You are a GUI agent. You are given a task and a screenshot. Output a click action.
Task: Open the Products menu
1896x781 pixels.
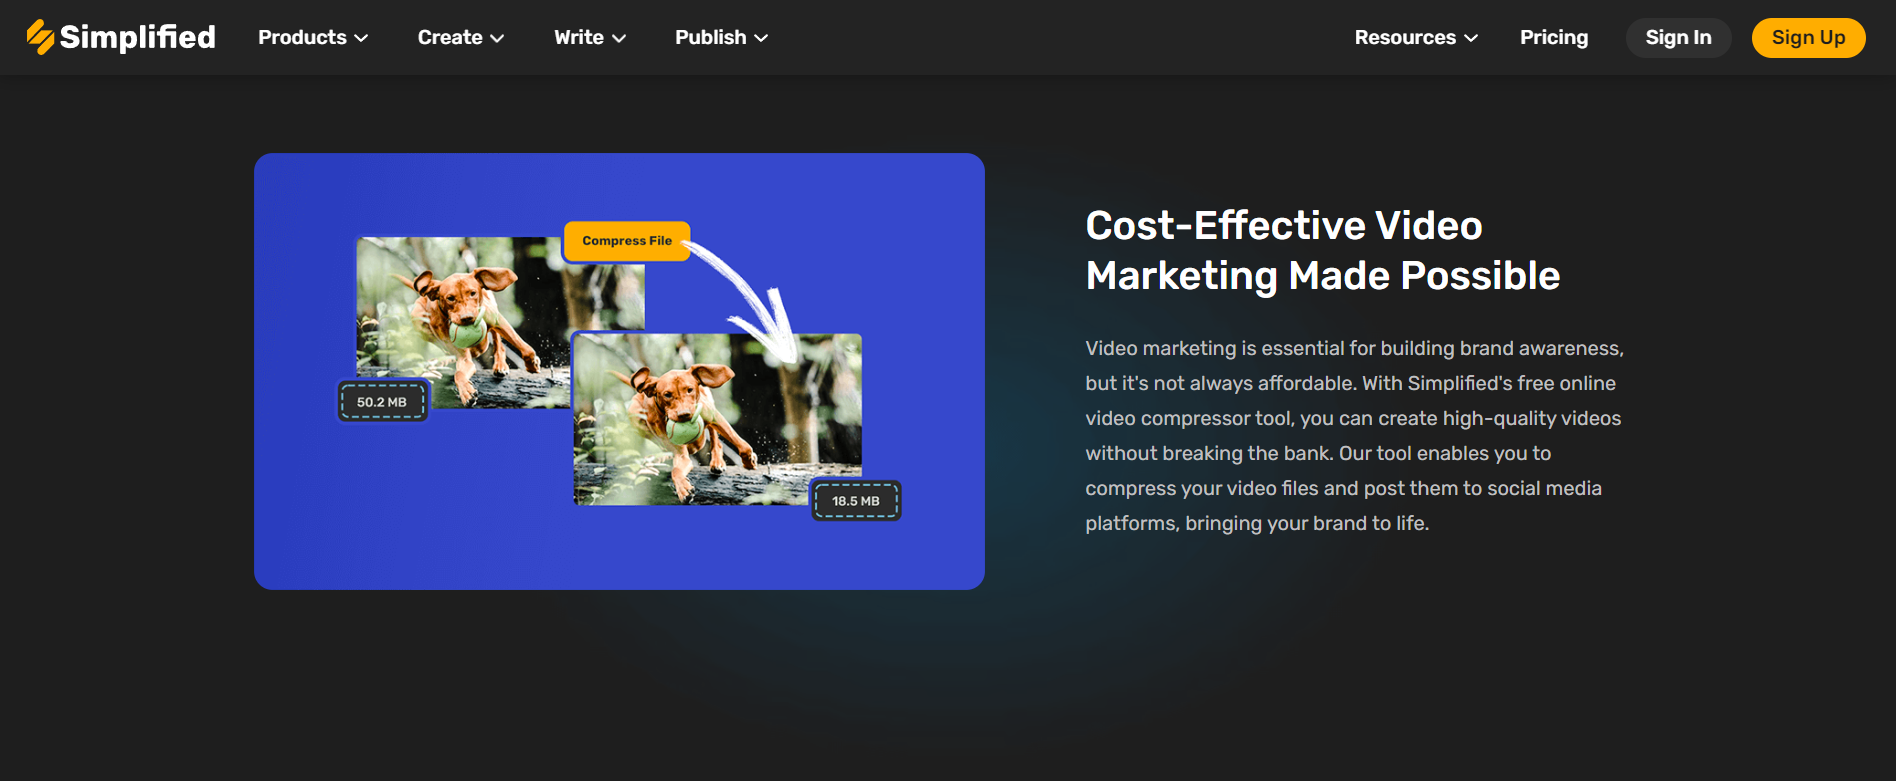click(302, 37)
